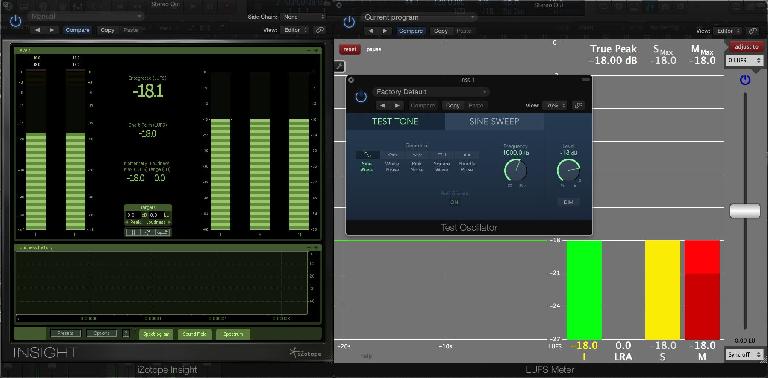Click the LUFS Meter gain fader handle
Viewport: 768px width, 378px height.
click(x=745, y=211)
